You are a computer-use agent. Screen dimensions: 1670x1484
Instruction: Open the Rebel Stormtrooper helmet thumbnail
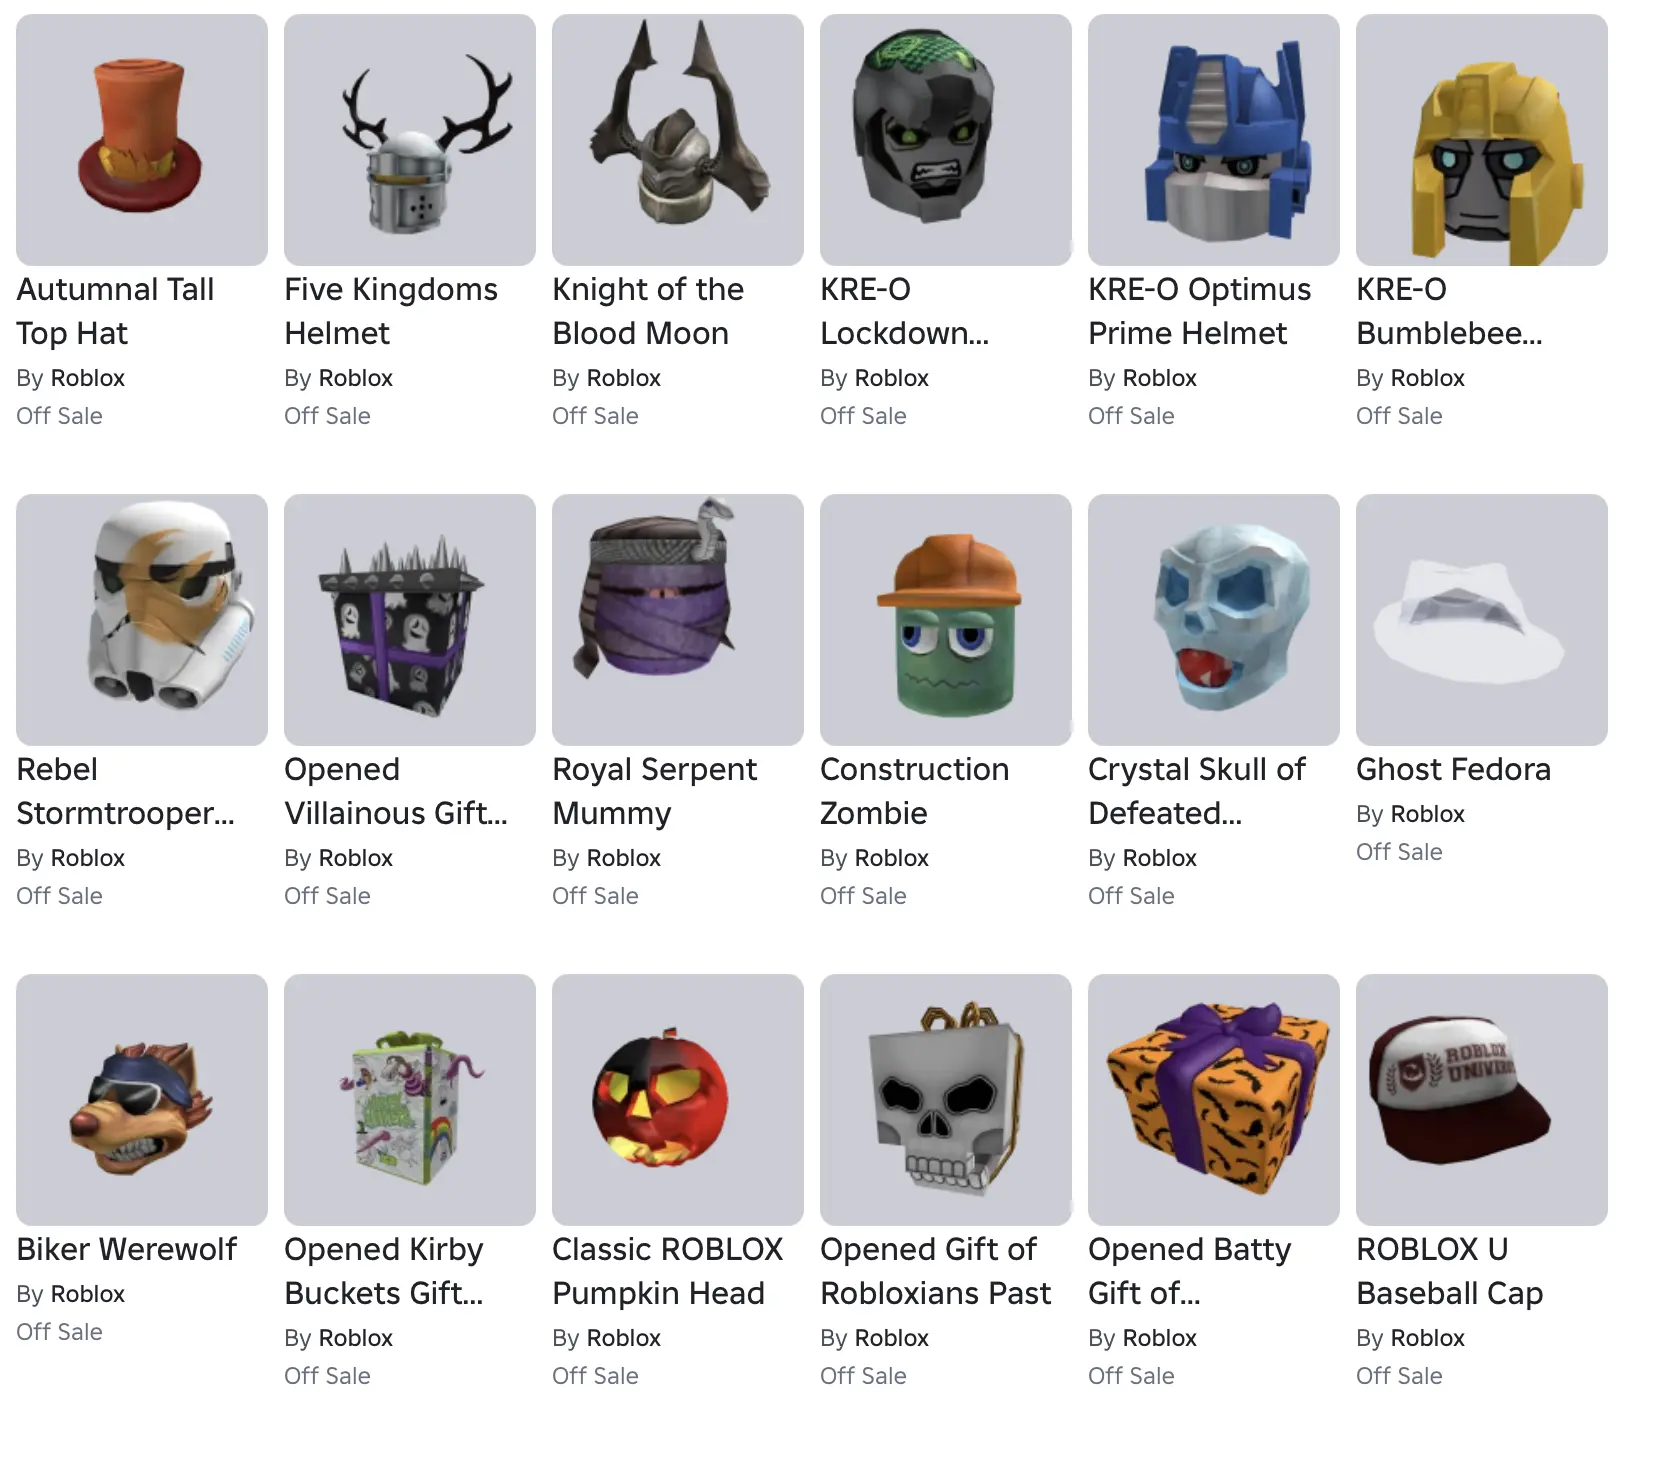coord(142,620)
